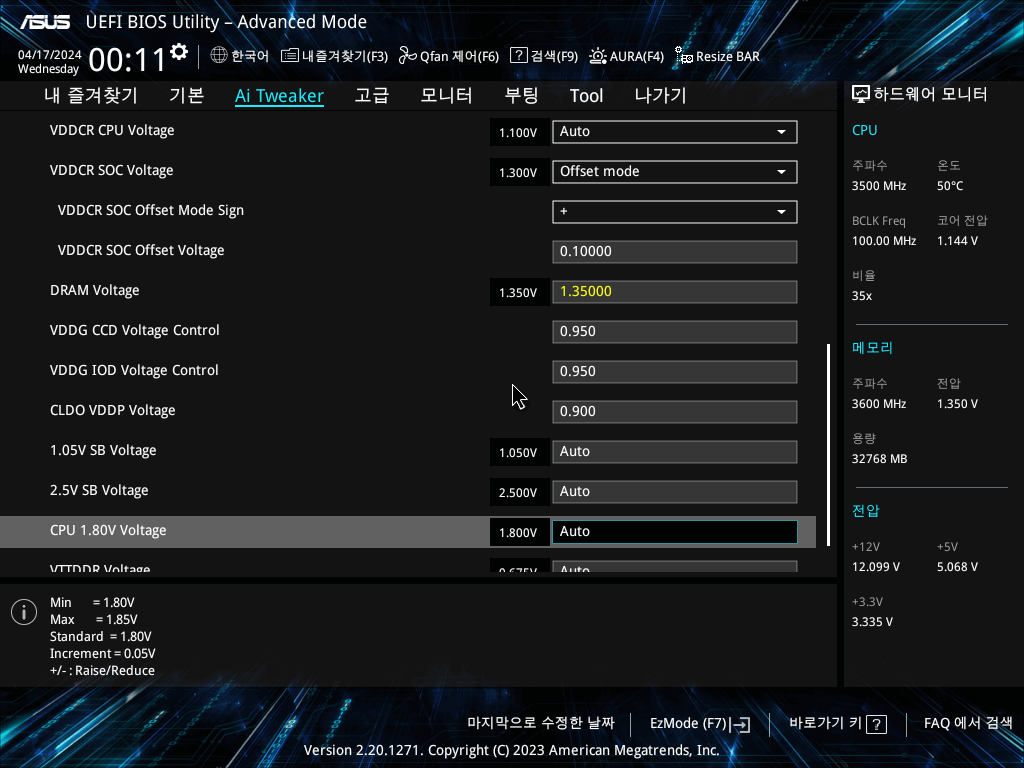Select the DRAM Voltage label
1024x768 pixels.
point(95,291)
